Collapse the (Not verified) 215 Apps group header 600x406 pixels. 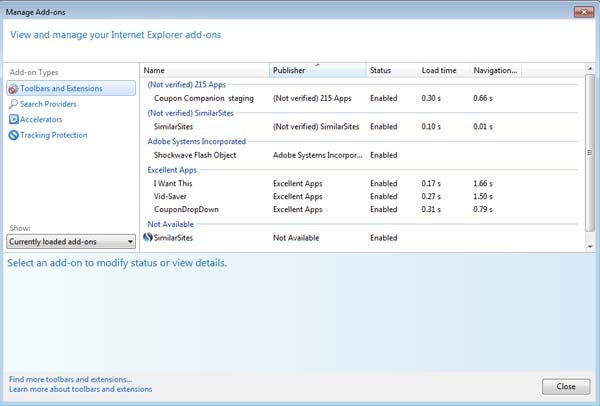tap(187, 85)
